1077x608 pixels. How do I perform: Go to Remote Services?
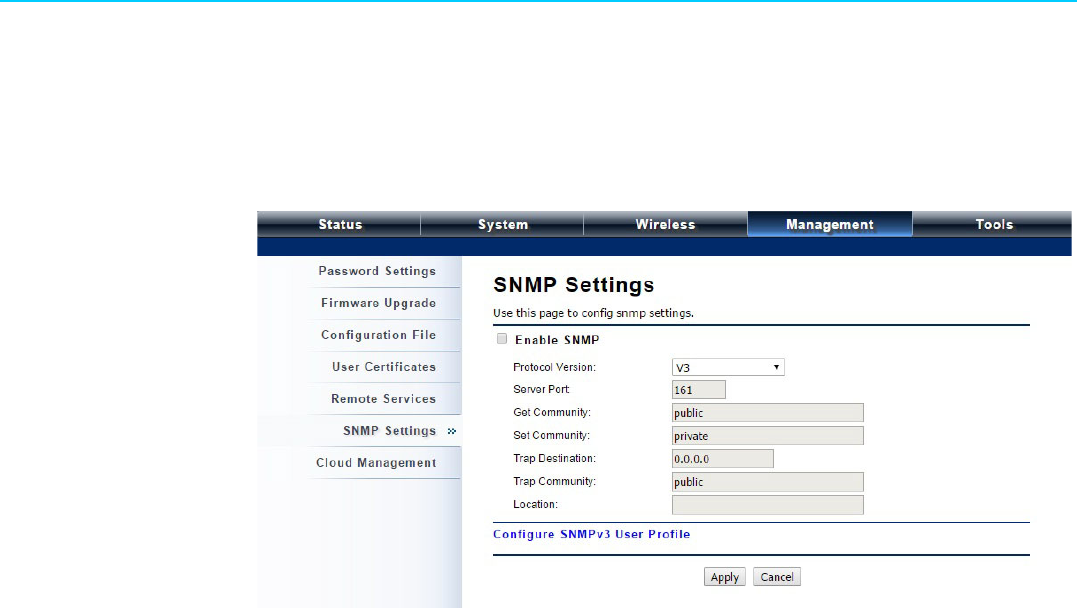coord(383,398)
